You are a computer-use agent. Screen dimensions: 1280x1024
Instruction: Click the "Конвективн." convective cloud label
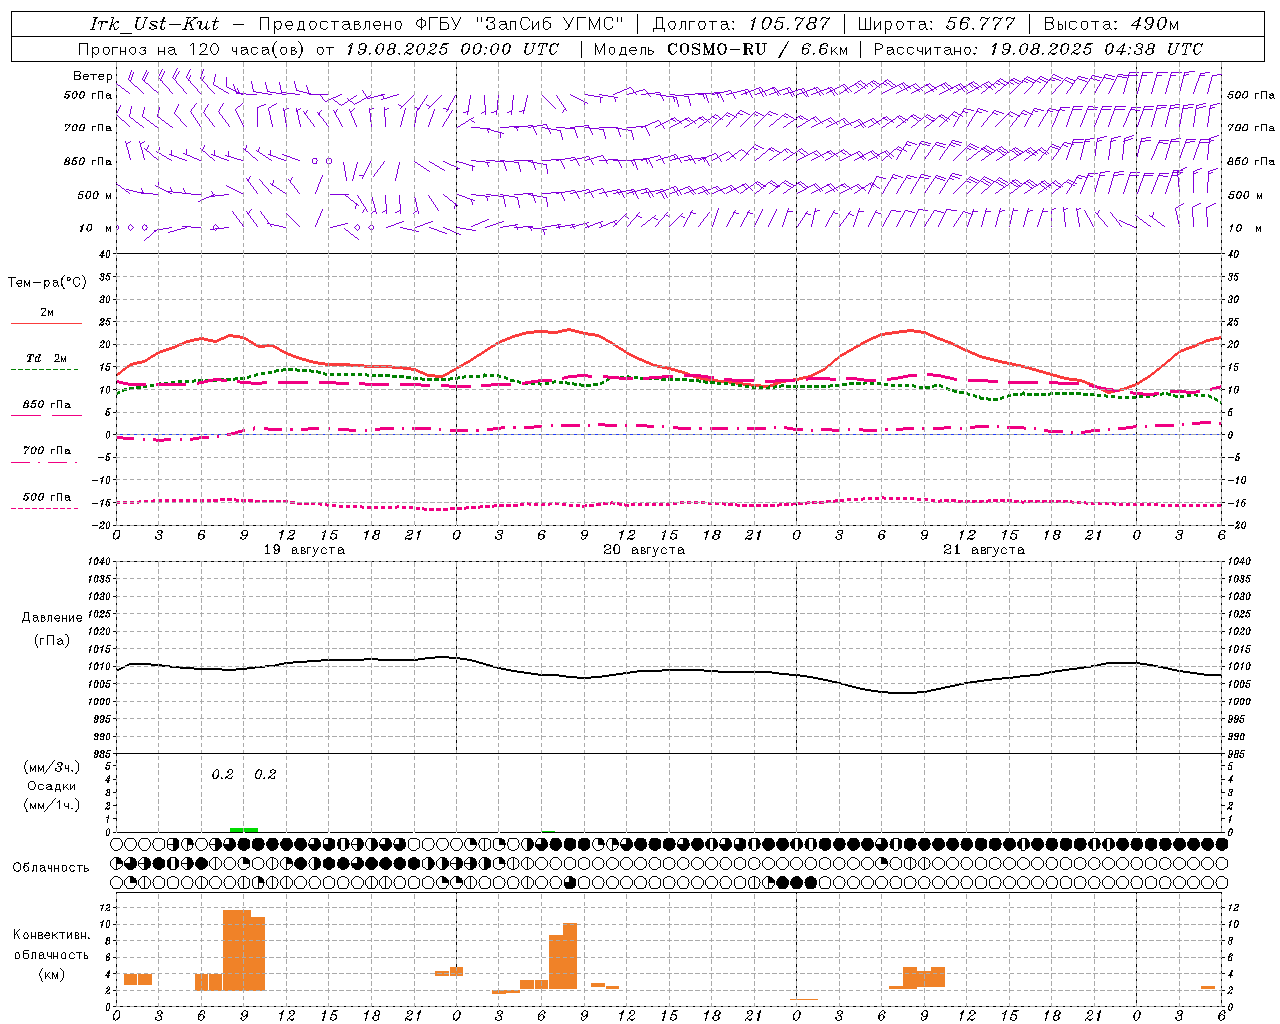[x=52, y=935]
